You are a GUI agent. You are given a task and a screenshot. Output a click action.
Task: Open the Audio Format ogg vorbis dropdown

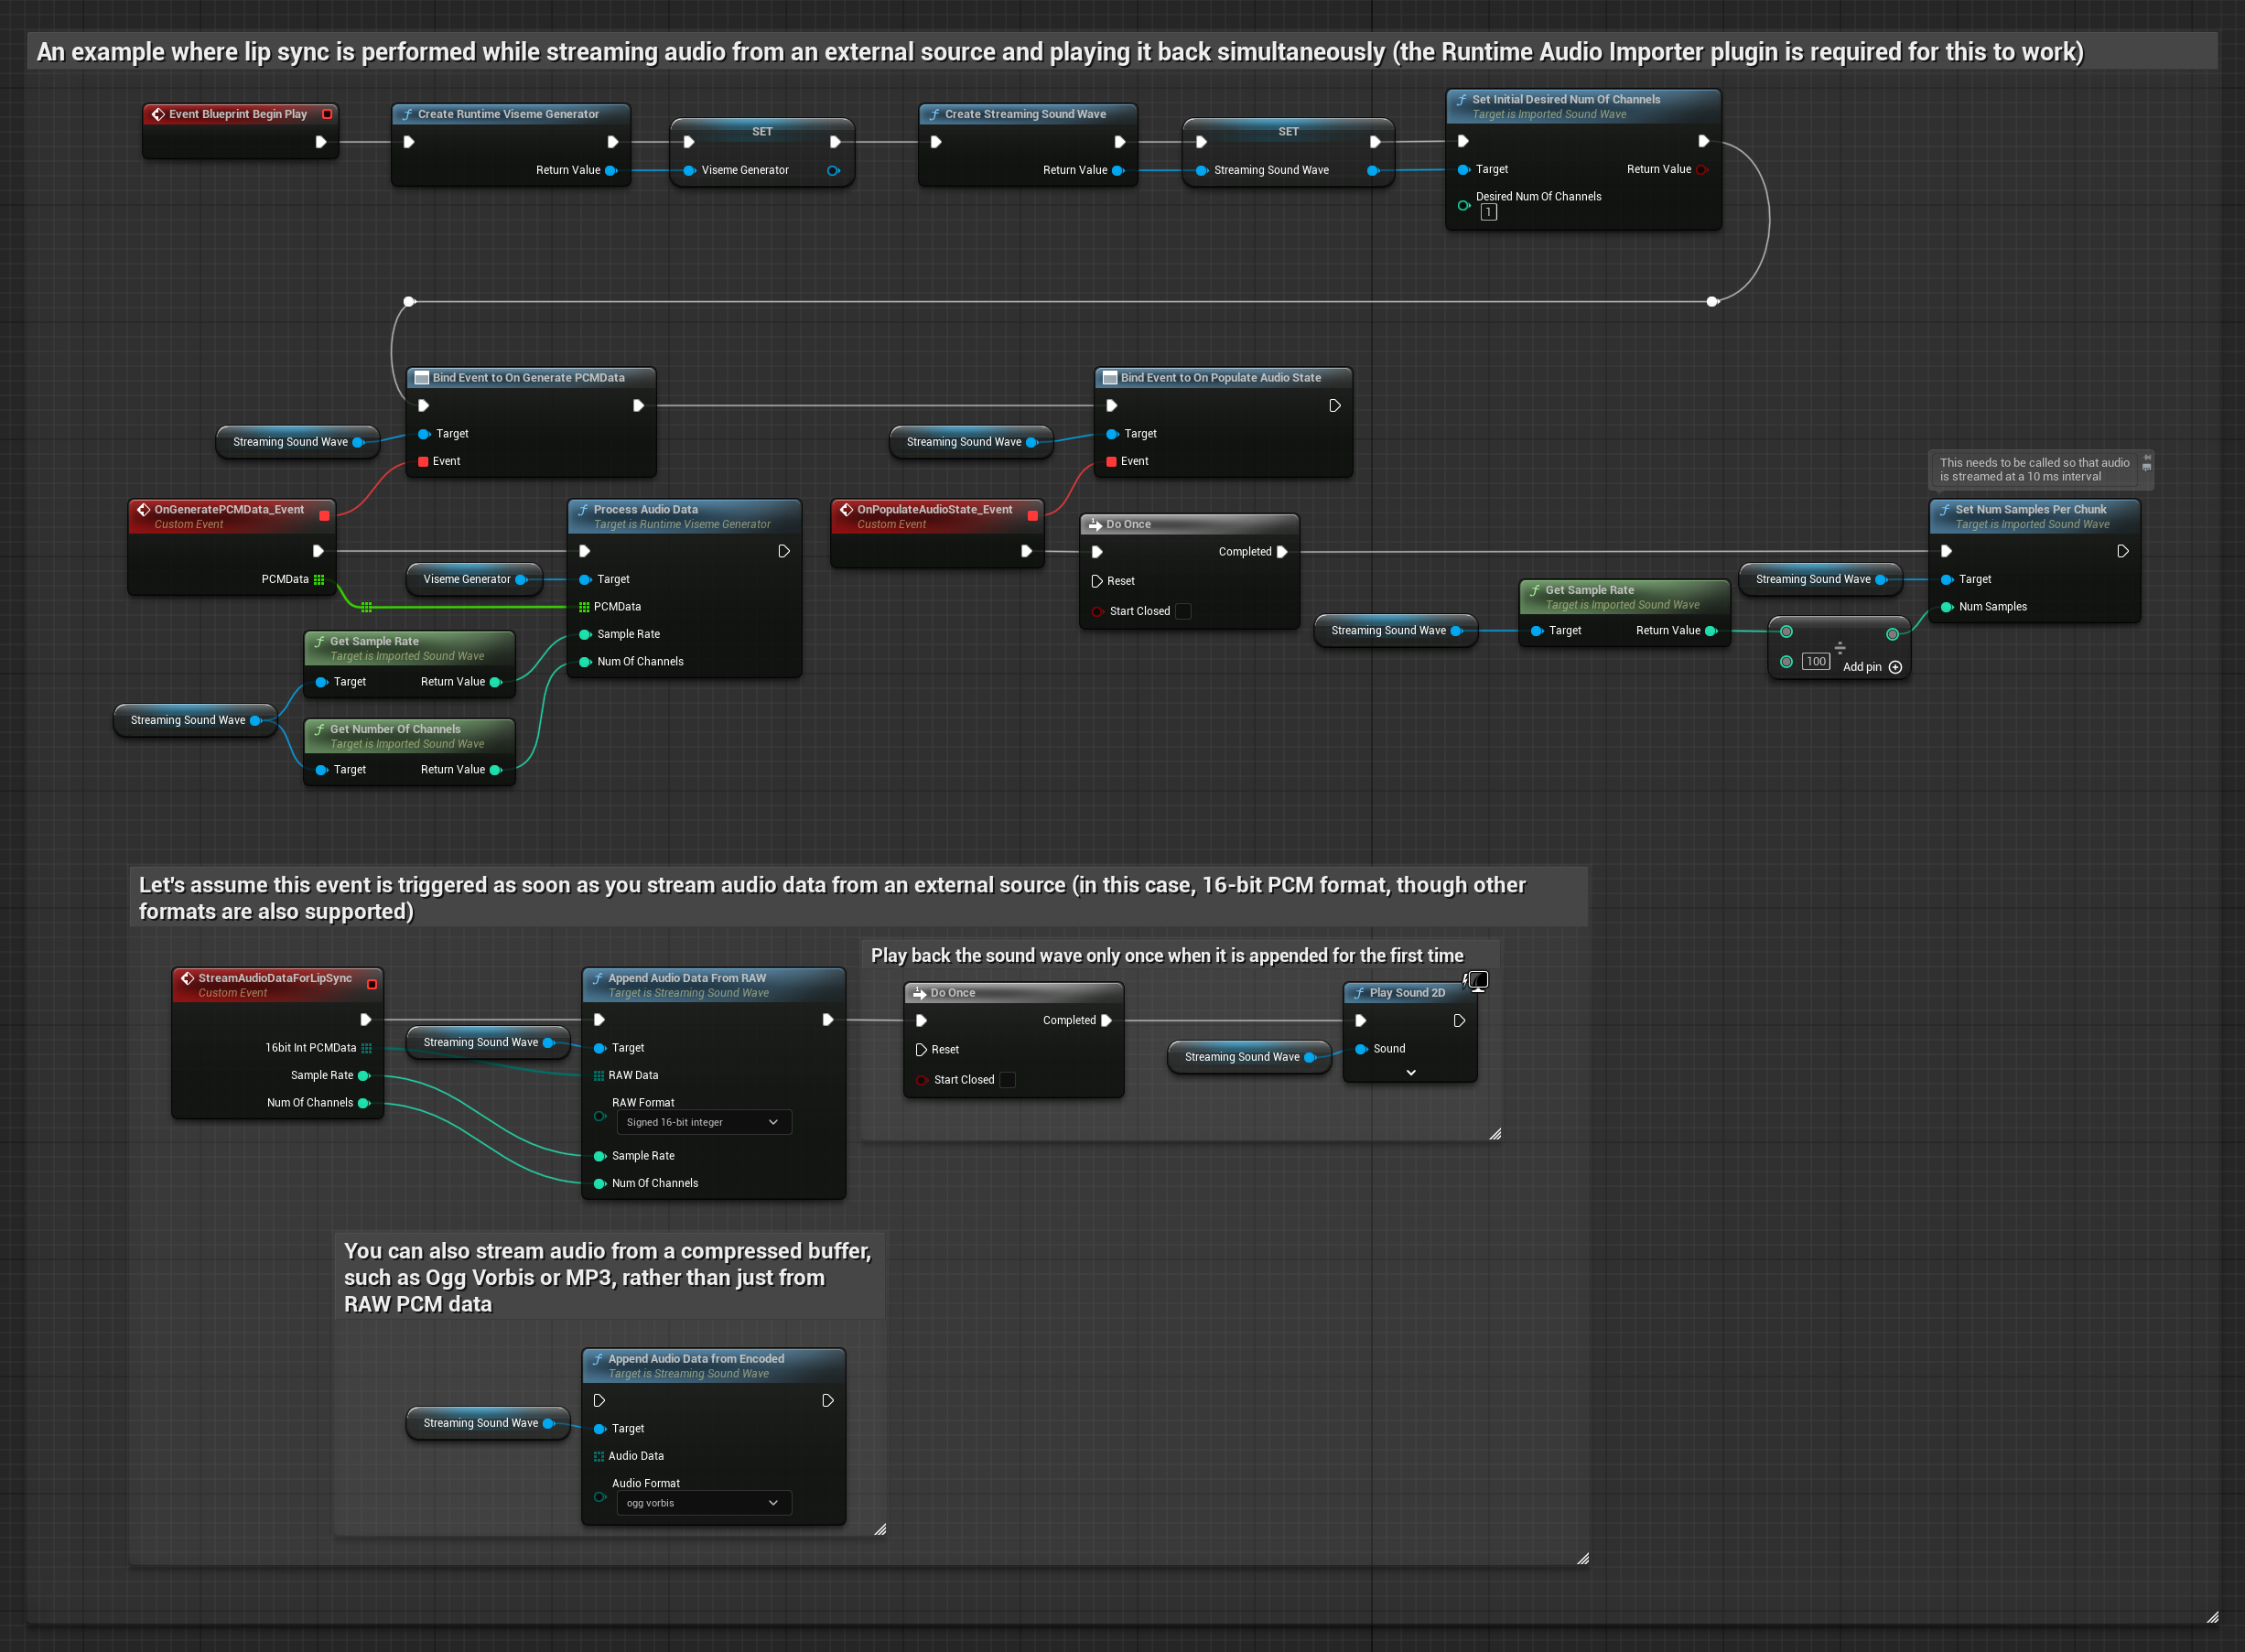(703, 1503)
